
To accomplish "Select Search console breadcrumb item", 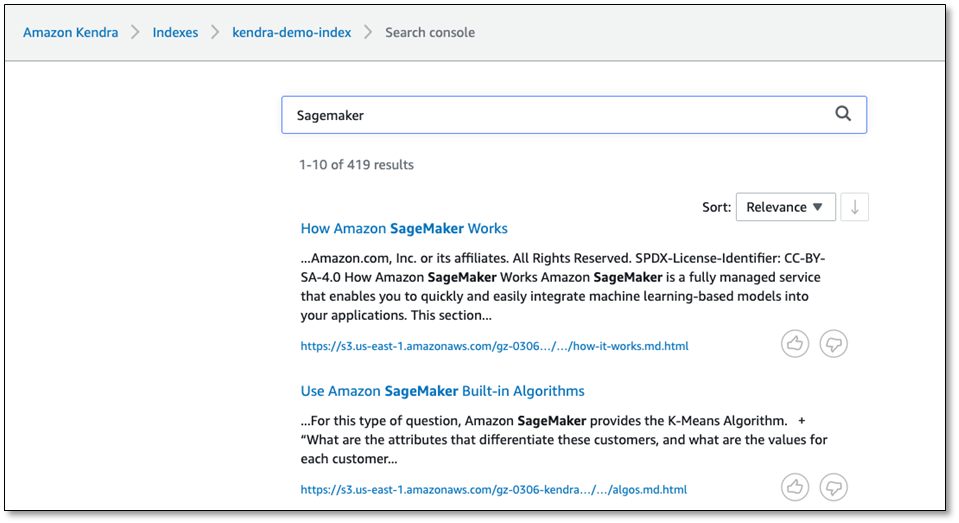I will [430, 32].
